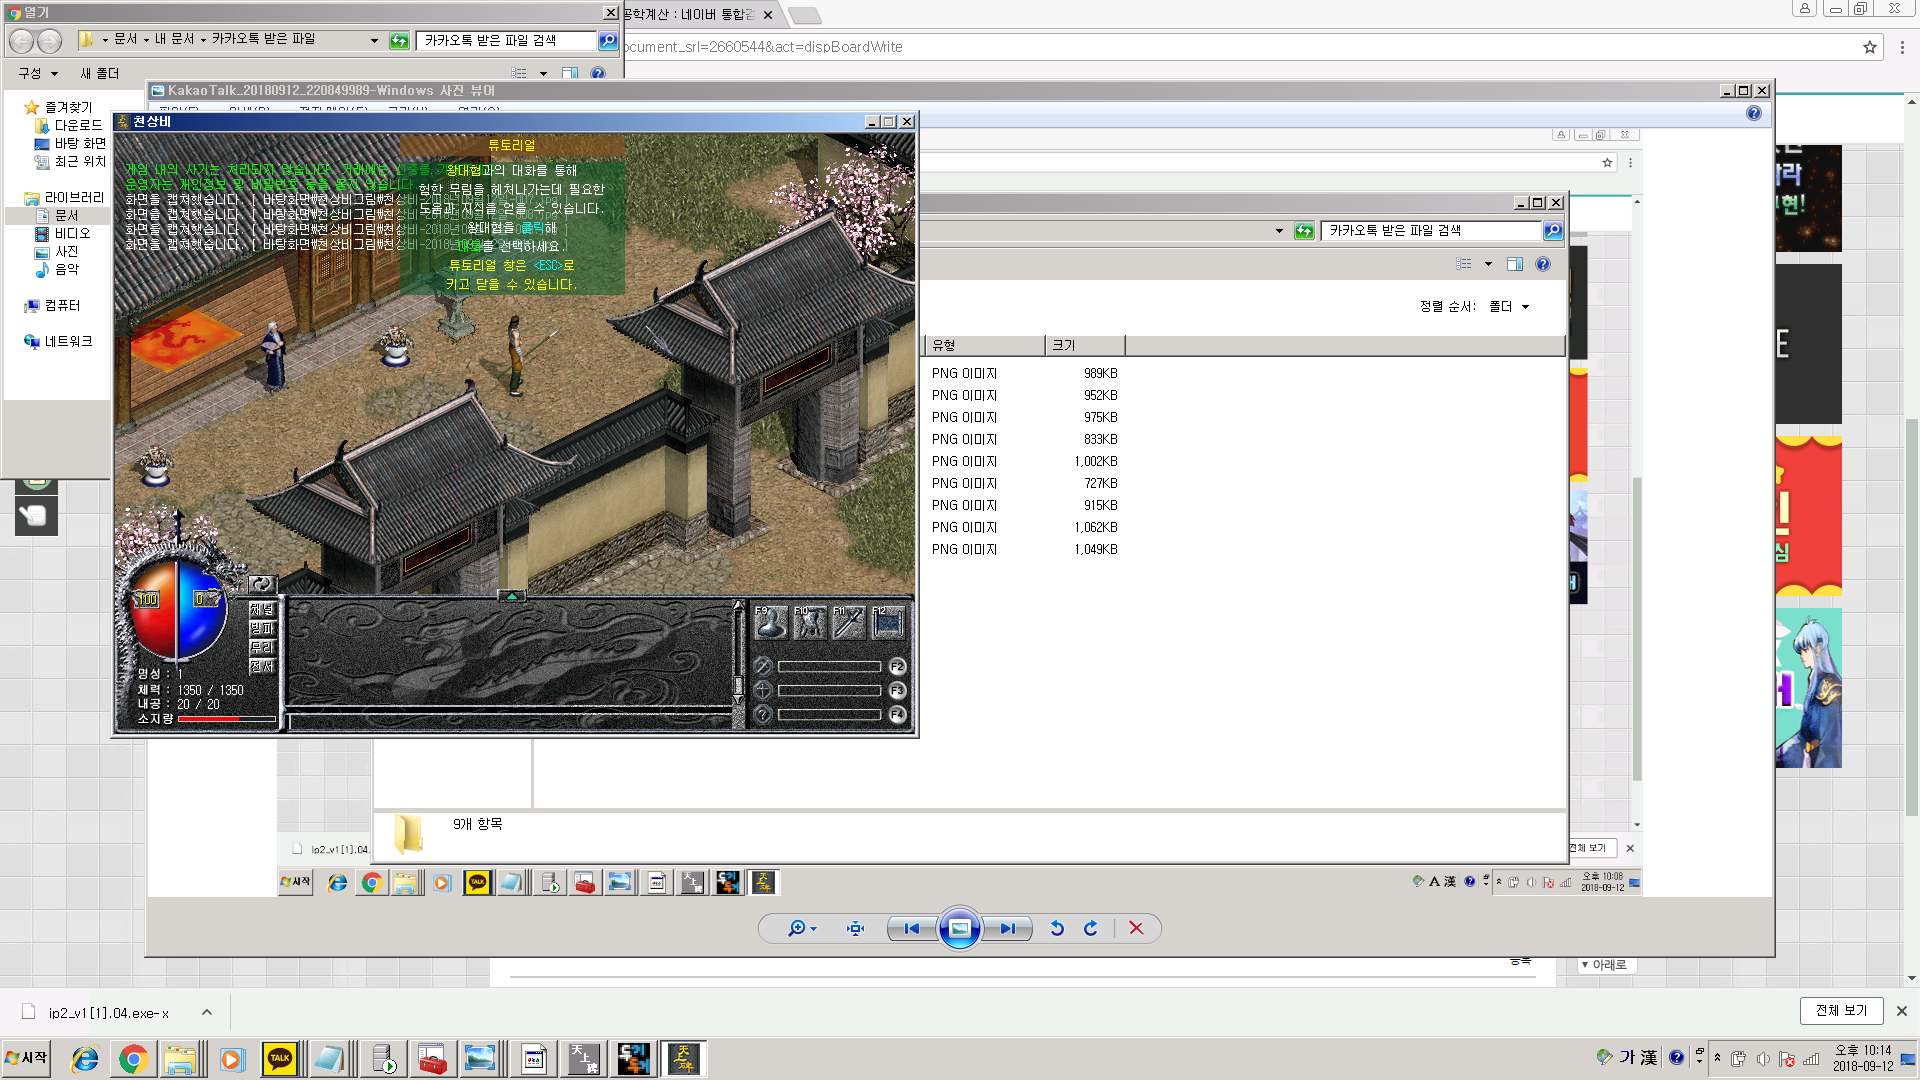Image resolution: width=1920 pixels, height=1080 pixels.
Task: Select 다운로드 in favorites tree
Action: pos(77,125)
